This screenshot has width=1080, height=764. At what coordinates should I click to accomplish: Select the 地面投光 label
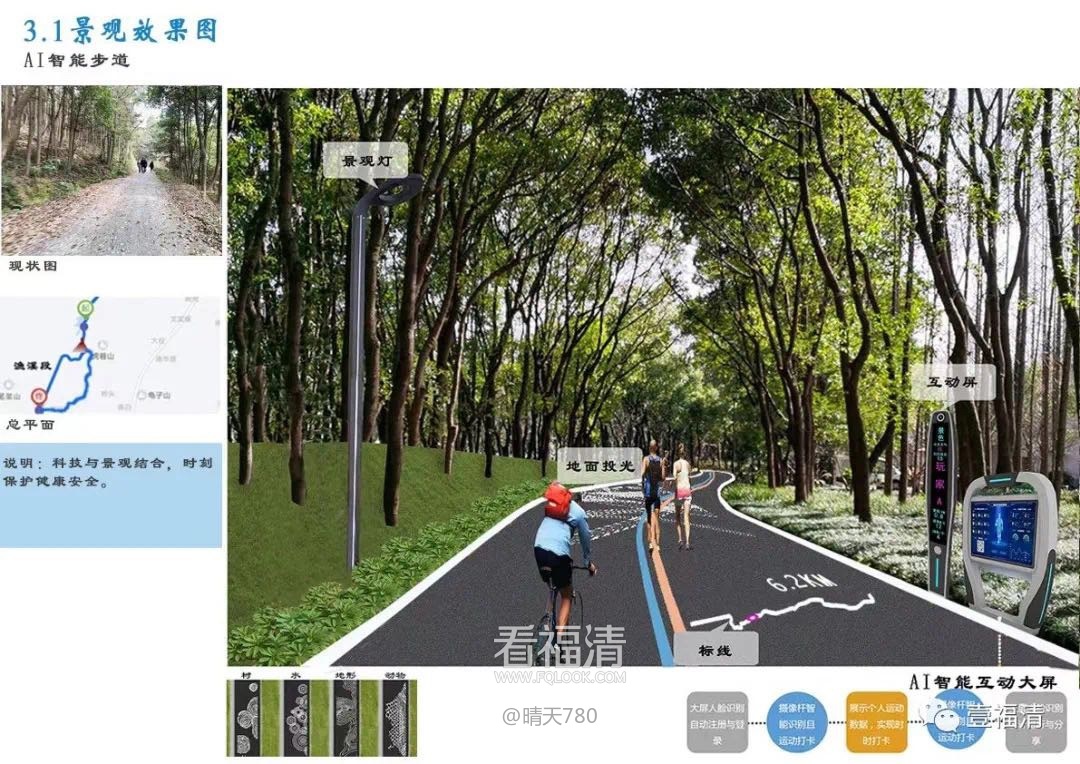tap(600, 466)
